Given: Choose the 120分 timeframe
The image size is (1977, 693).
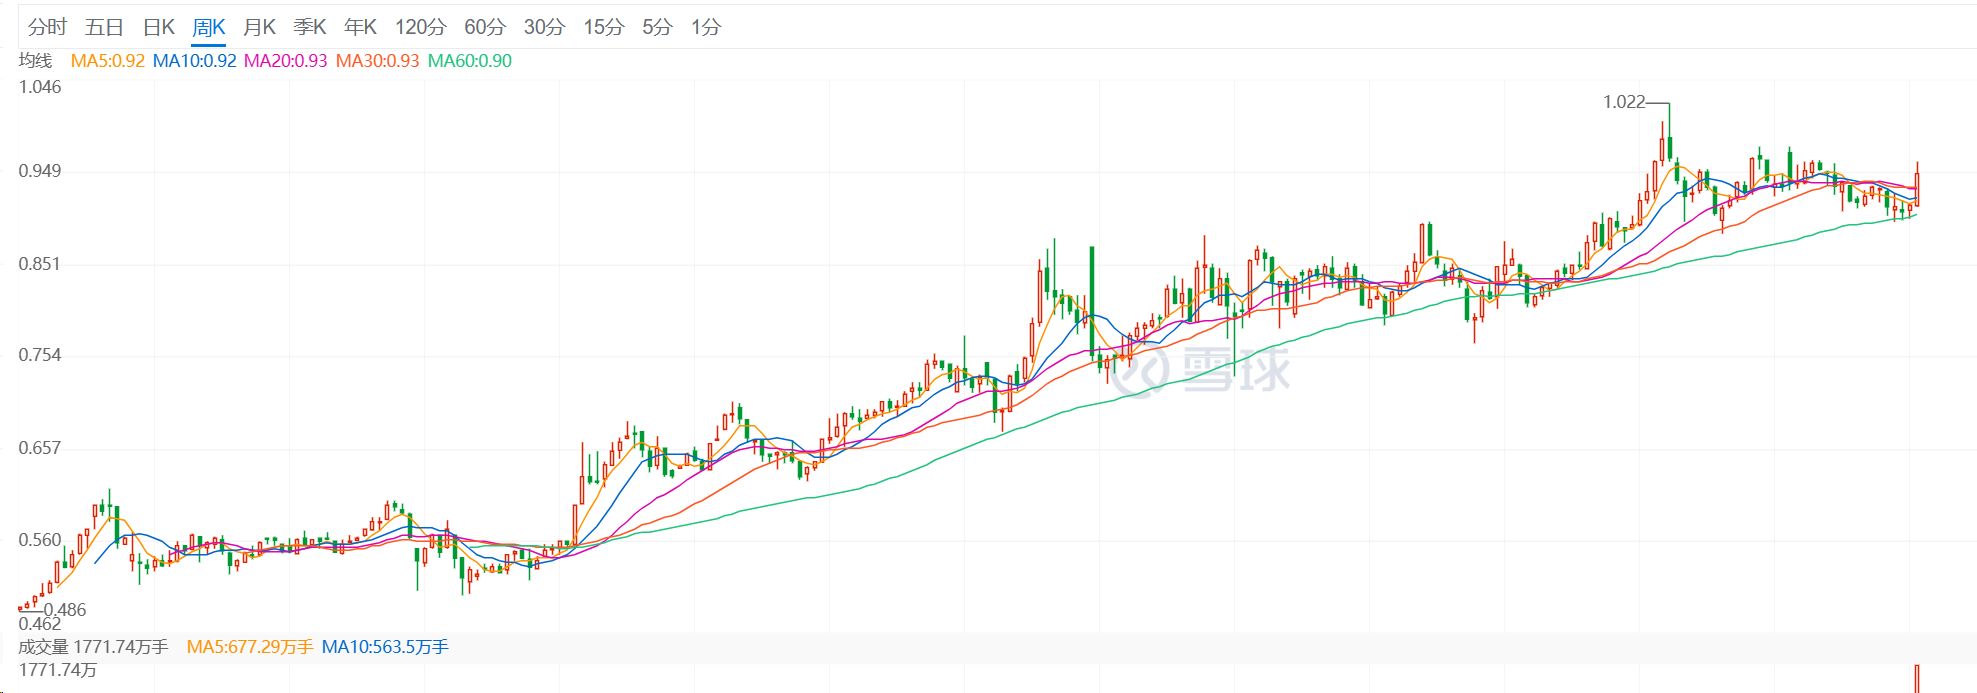Looking at the screenshot, I should coord(420,27).
